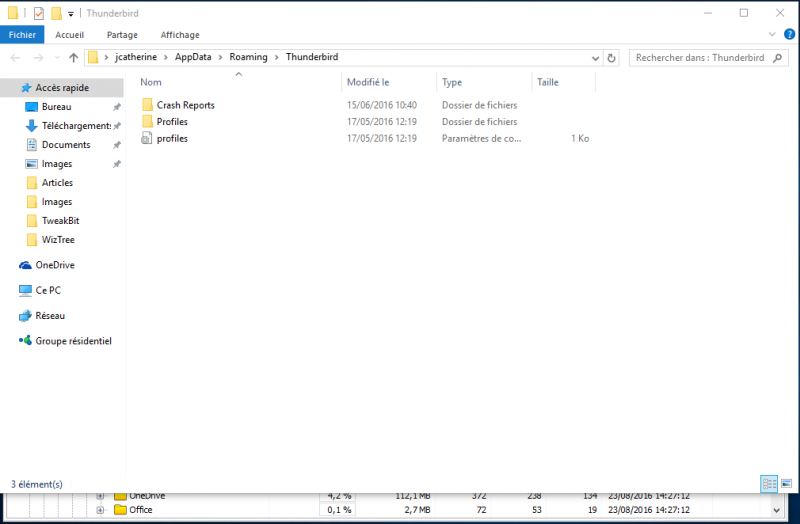Click the 0,1 % value in Office row
This screenshot has height=524, width=800.
(339, 510)
